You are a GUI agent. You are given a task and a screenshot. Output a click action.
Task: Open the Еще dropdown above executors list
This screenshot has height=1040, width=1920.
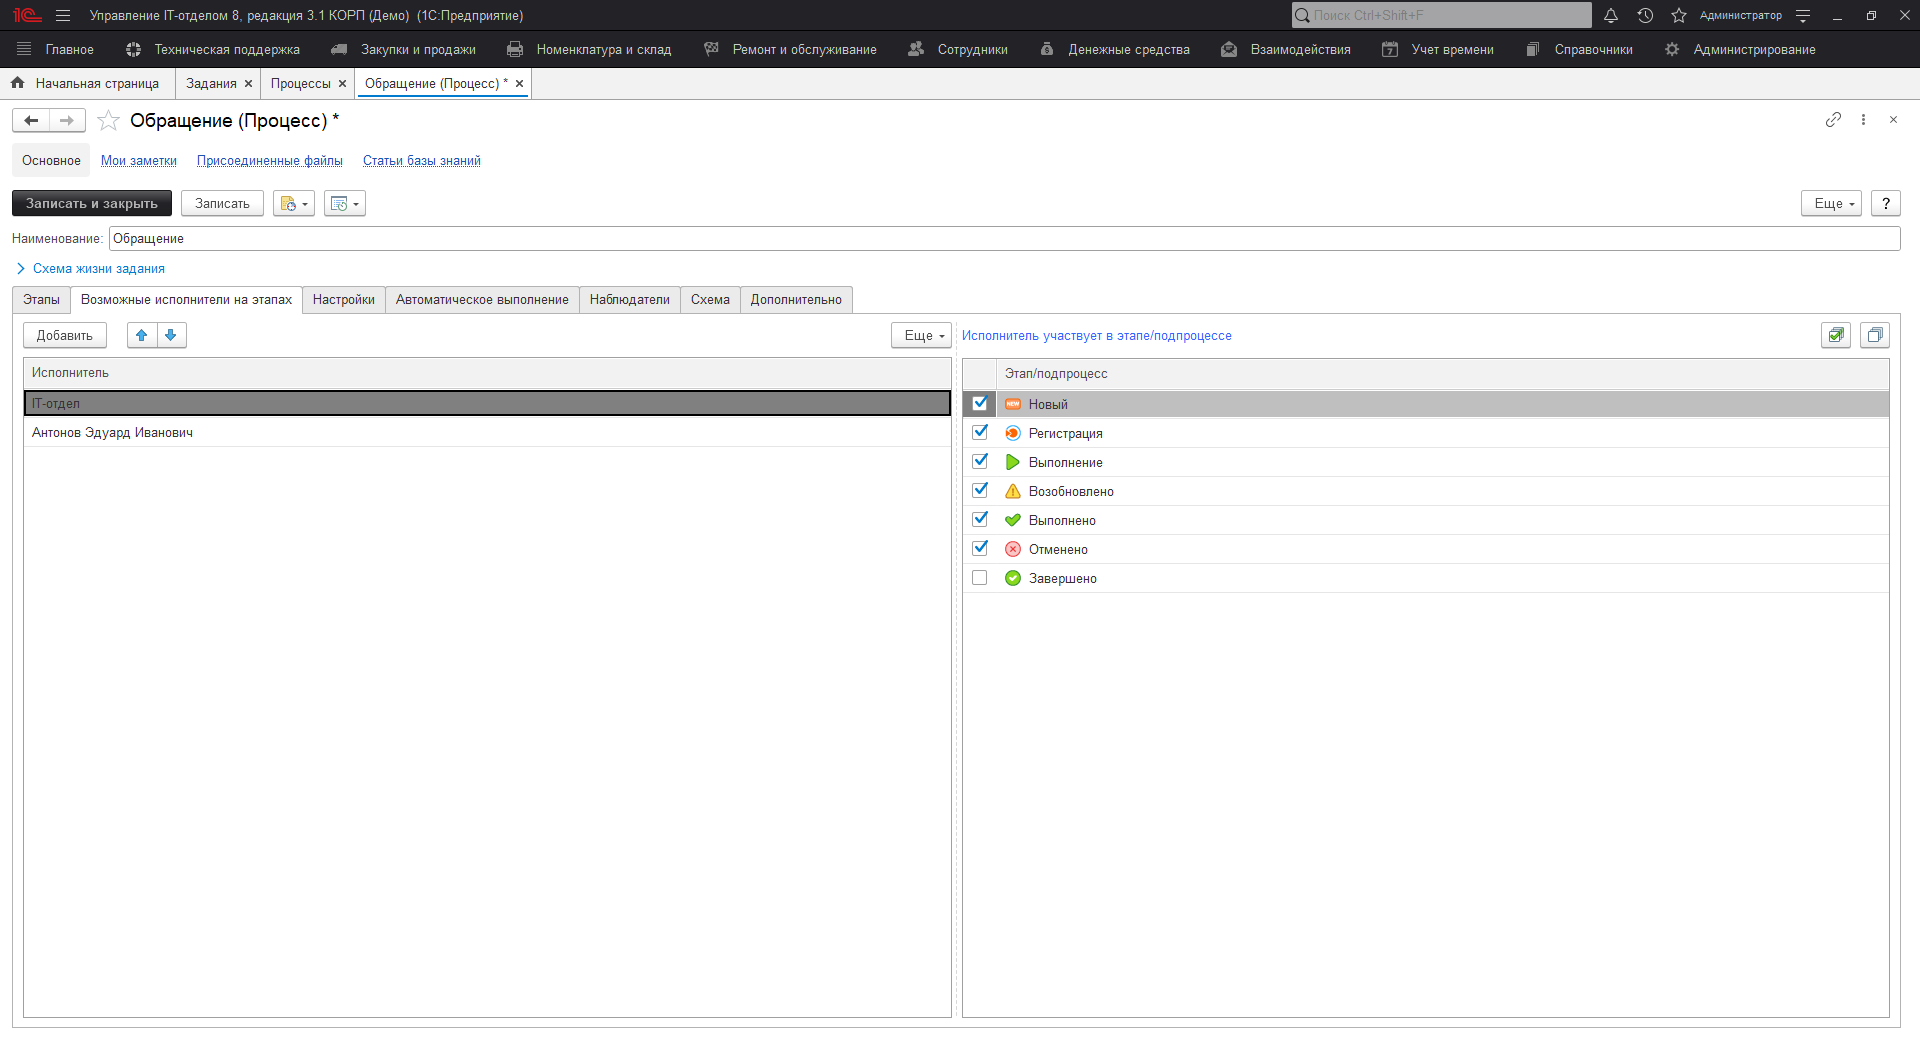[x=919, y=335]
